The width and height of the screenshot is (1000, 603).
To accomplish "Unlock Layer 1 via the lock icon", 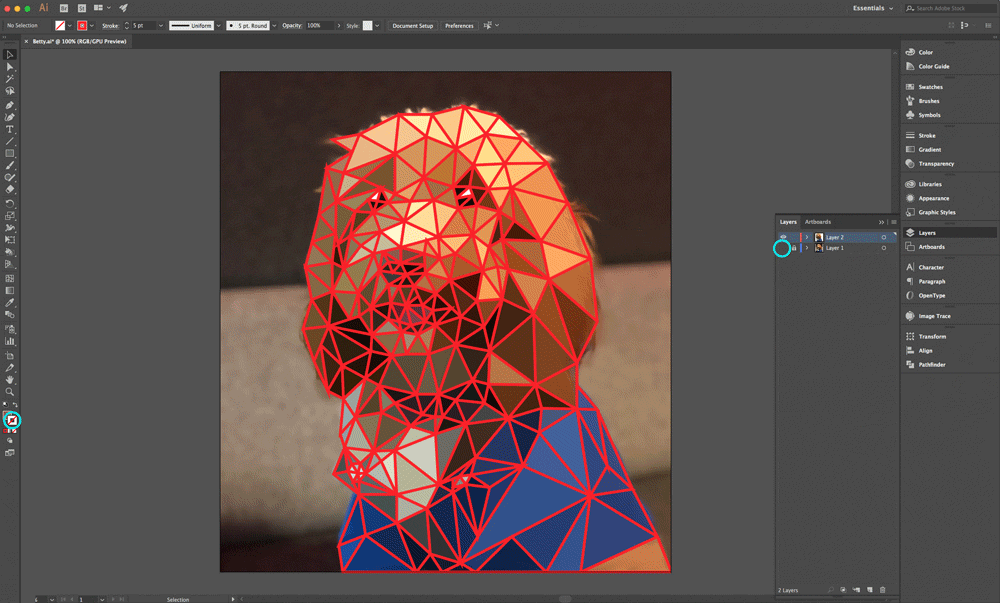I will (x=794, y=248).
